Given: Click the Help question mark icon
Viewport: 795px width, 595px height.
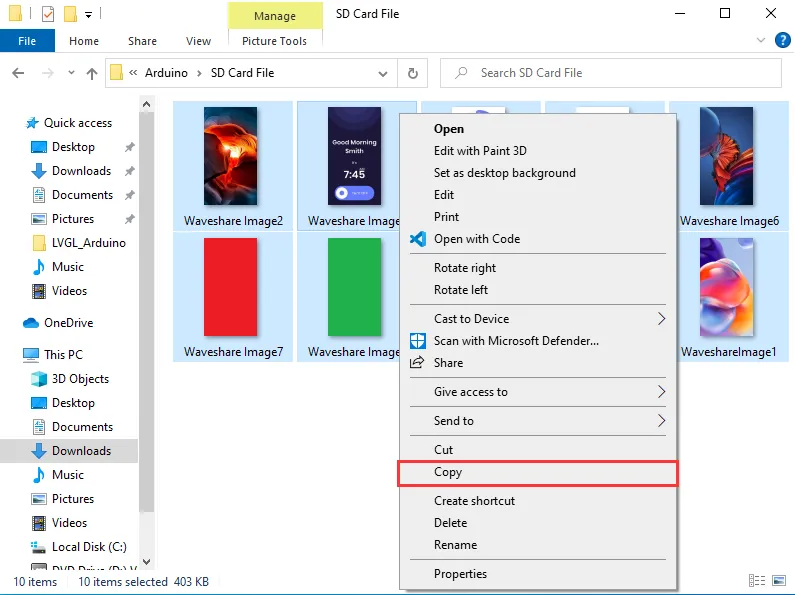Looking at the screenshot, I should click(781, 41).
